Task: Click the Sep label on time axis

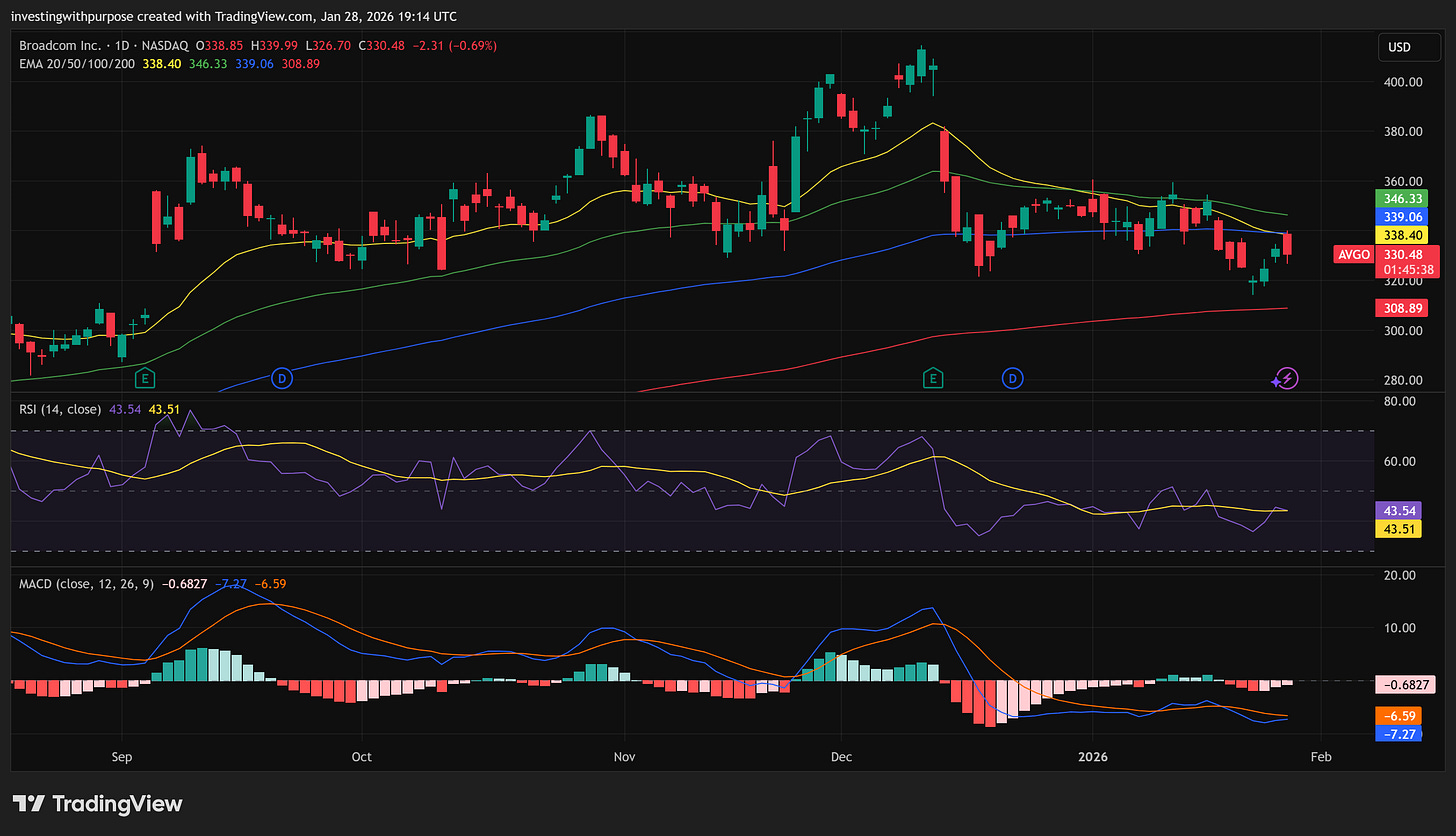Action: tap(122, 757)
